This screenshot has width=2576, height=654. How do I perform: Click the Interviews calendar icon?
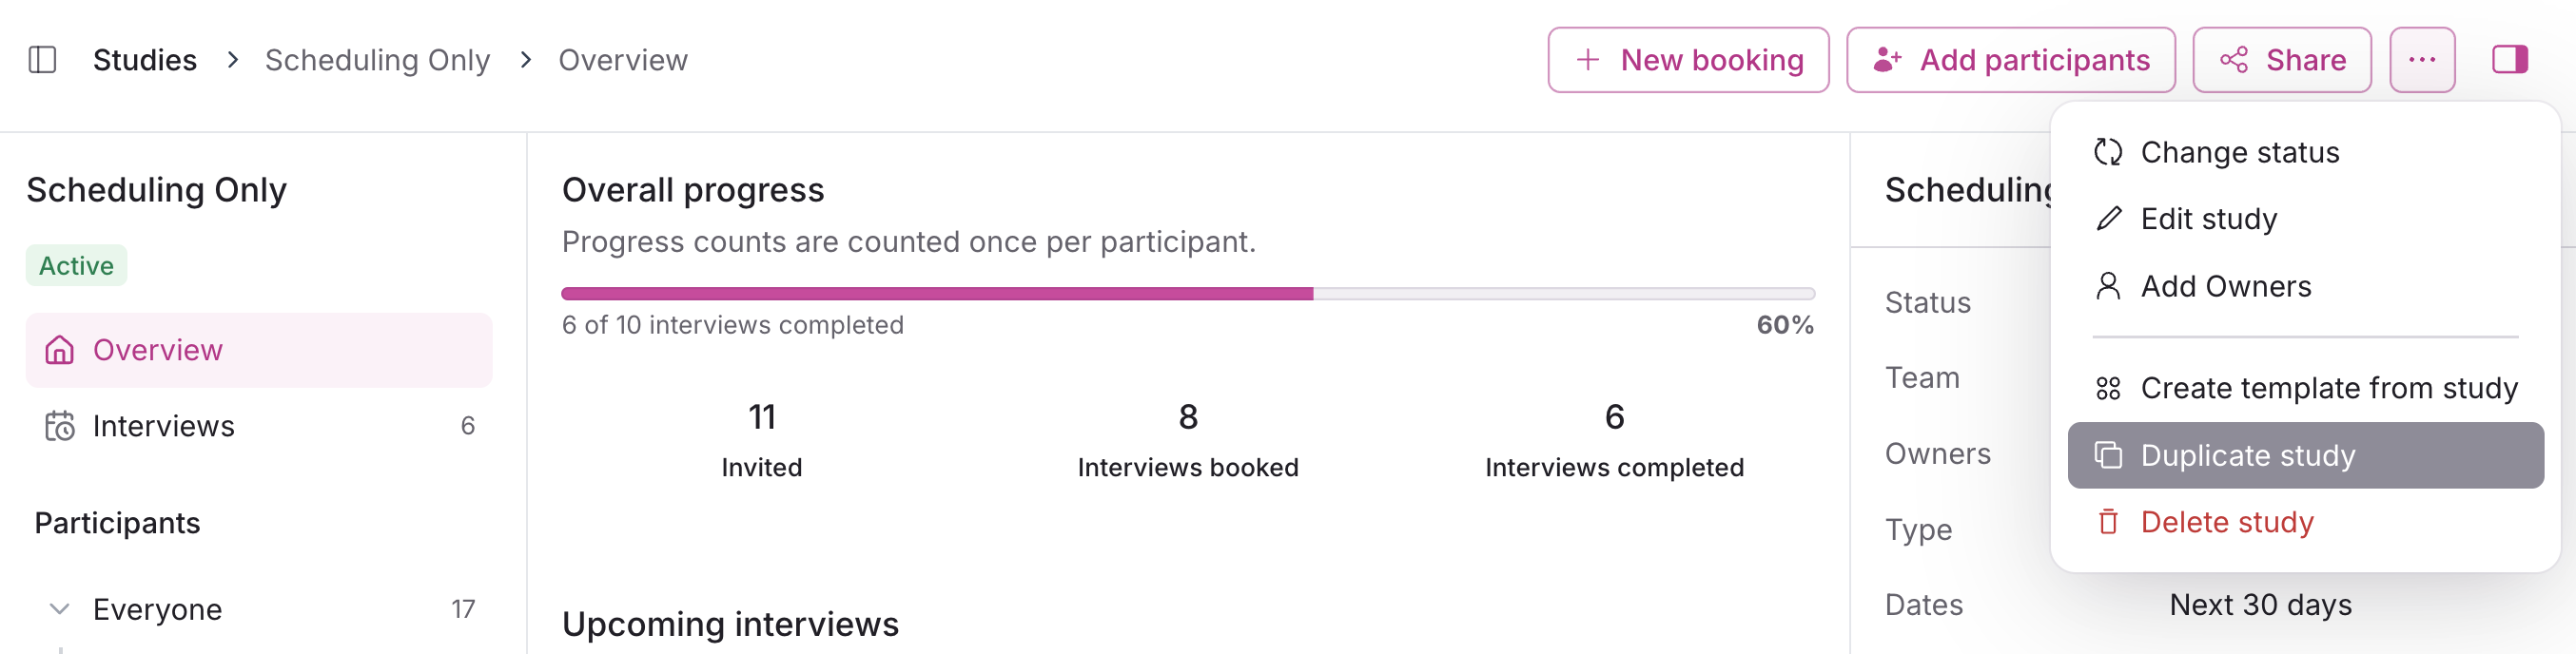(60, 426)
